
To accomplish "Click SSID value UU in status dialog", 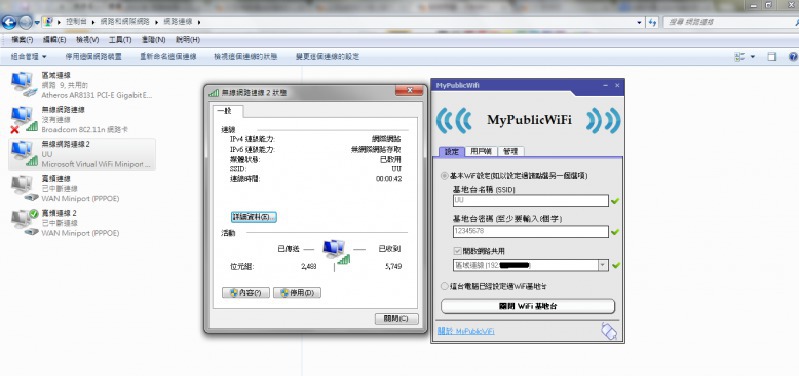I will point(396,169).
